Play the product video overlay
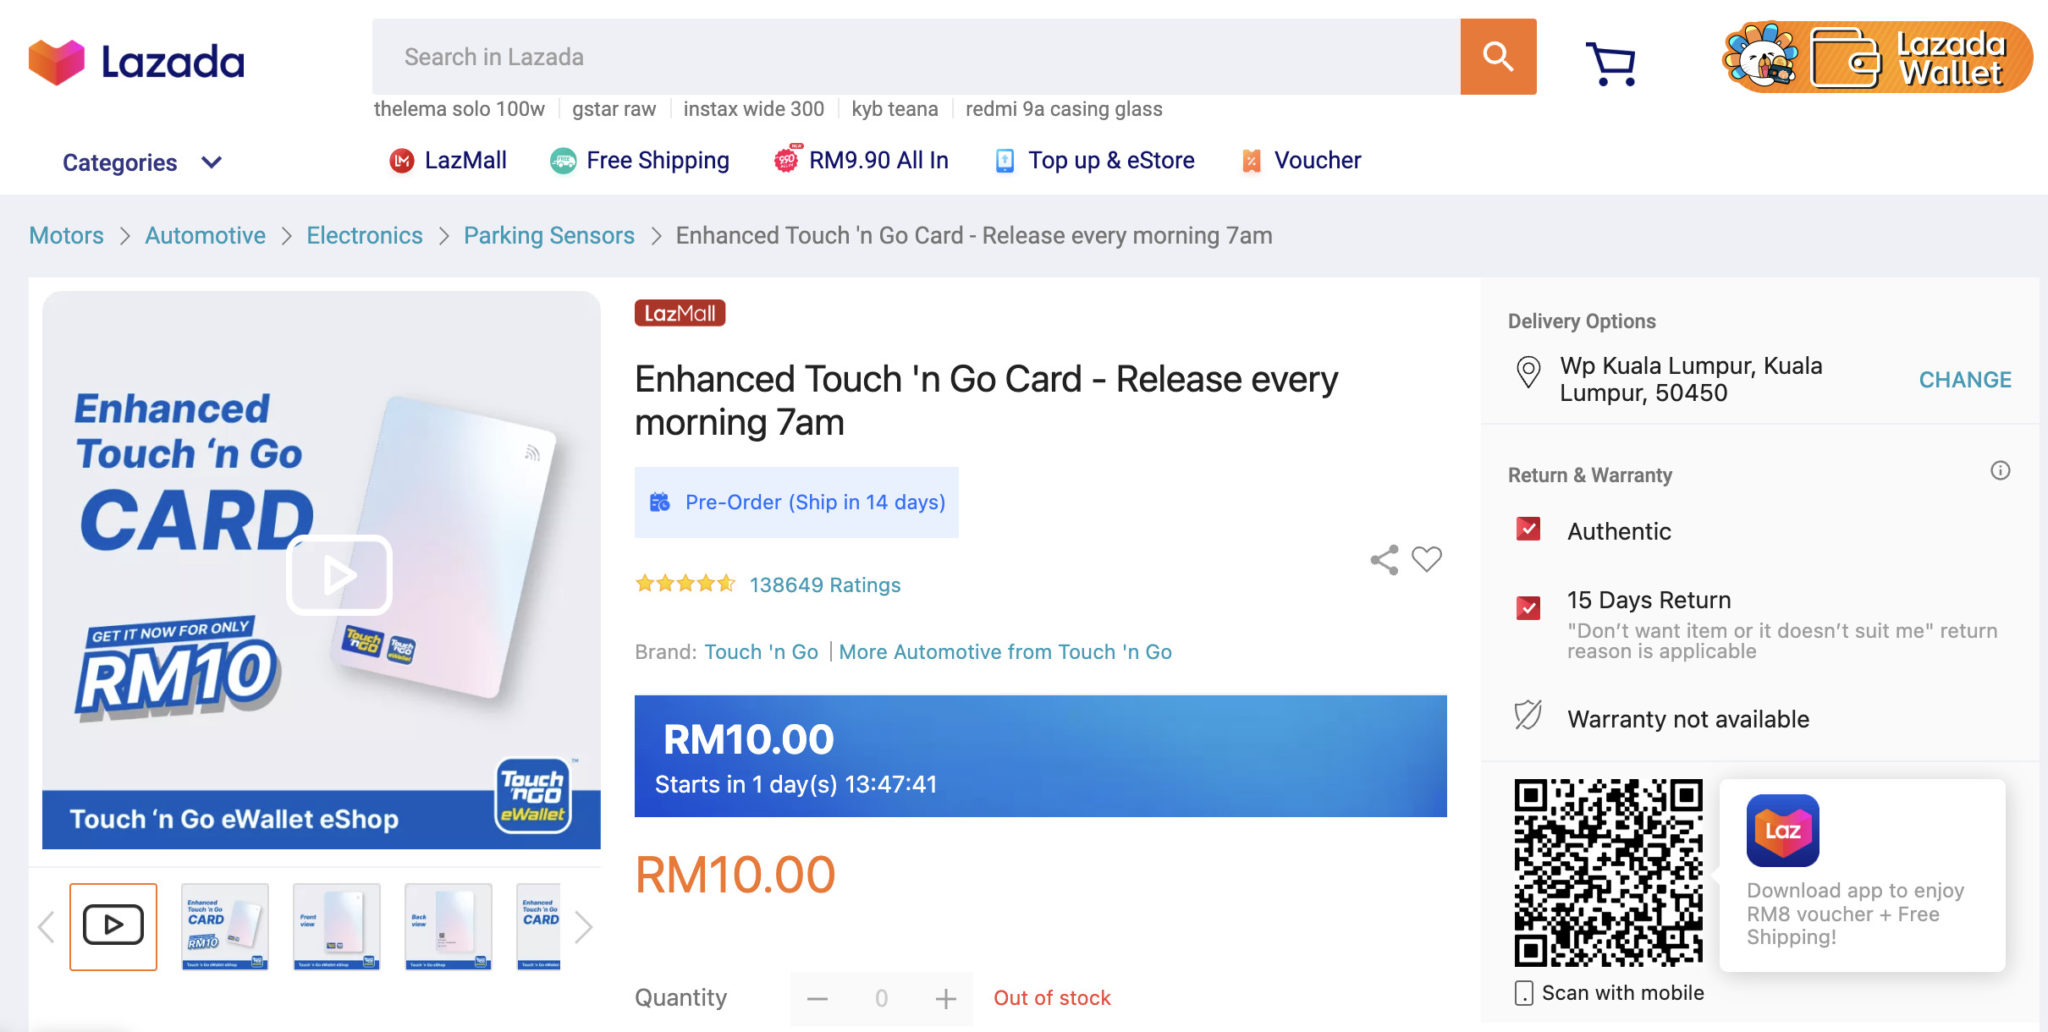 click(339, 575)
